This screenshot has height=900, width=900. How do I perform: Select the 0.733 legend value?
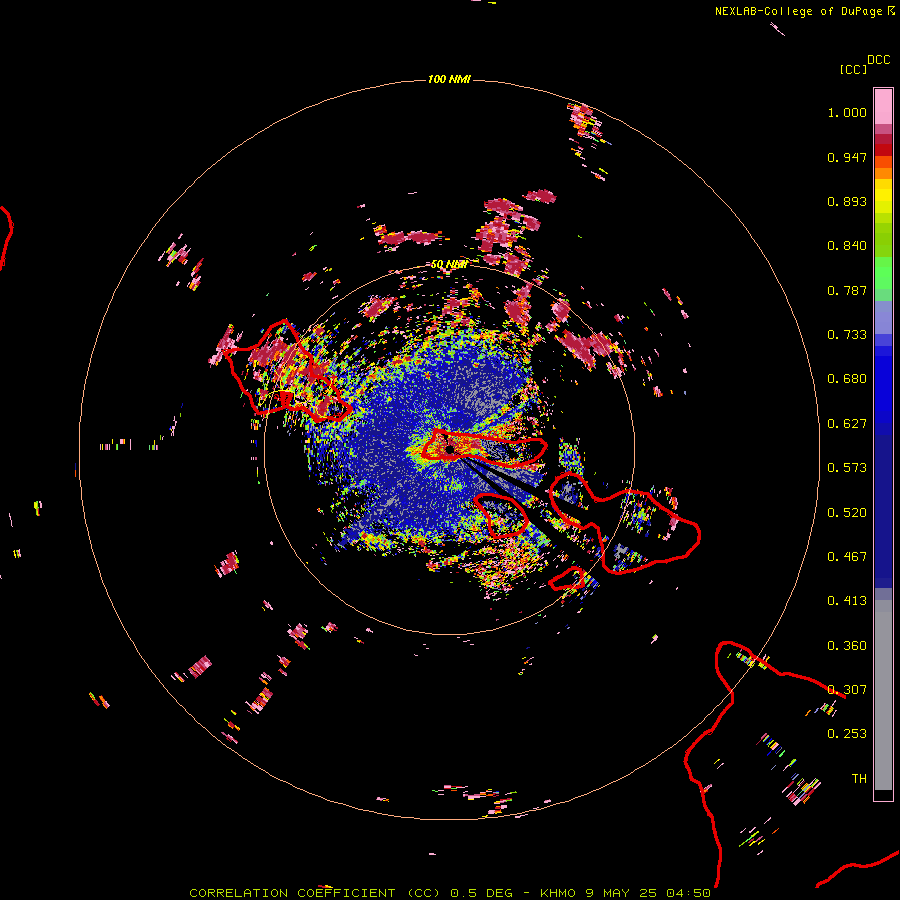[847, 335]
